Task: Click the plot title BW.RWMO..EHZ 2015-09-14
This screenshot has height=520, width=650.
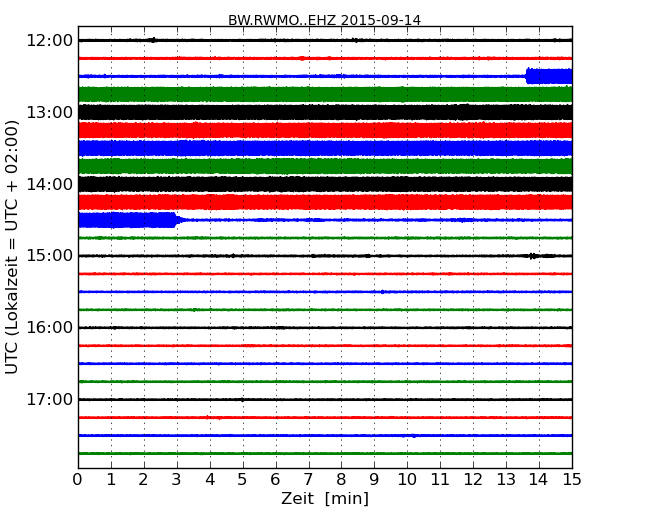Action: click(x=324, y=20)
